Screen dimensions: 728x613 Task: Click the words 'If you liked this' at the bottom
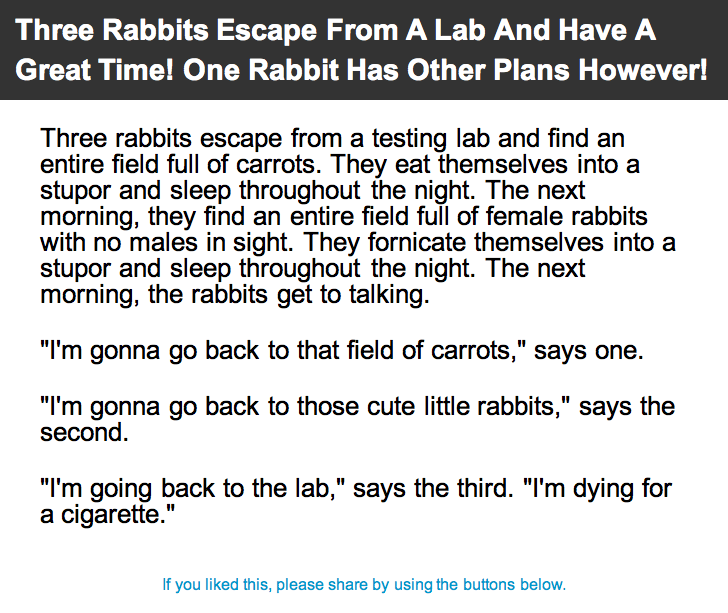point(216,584)
